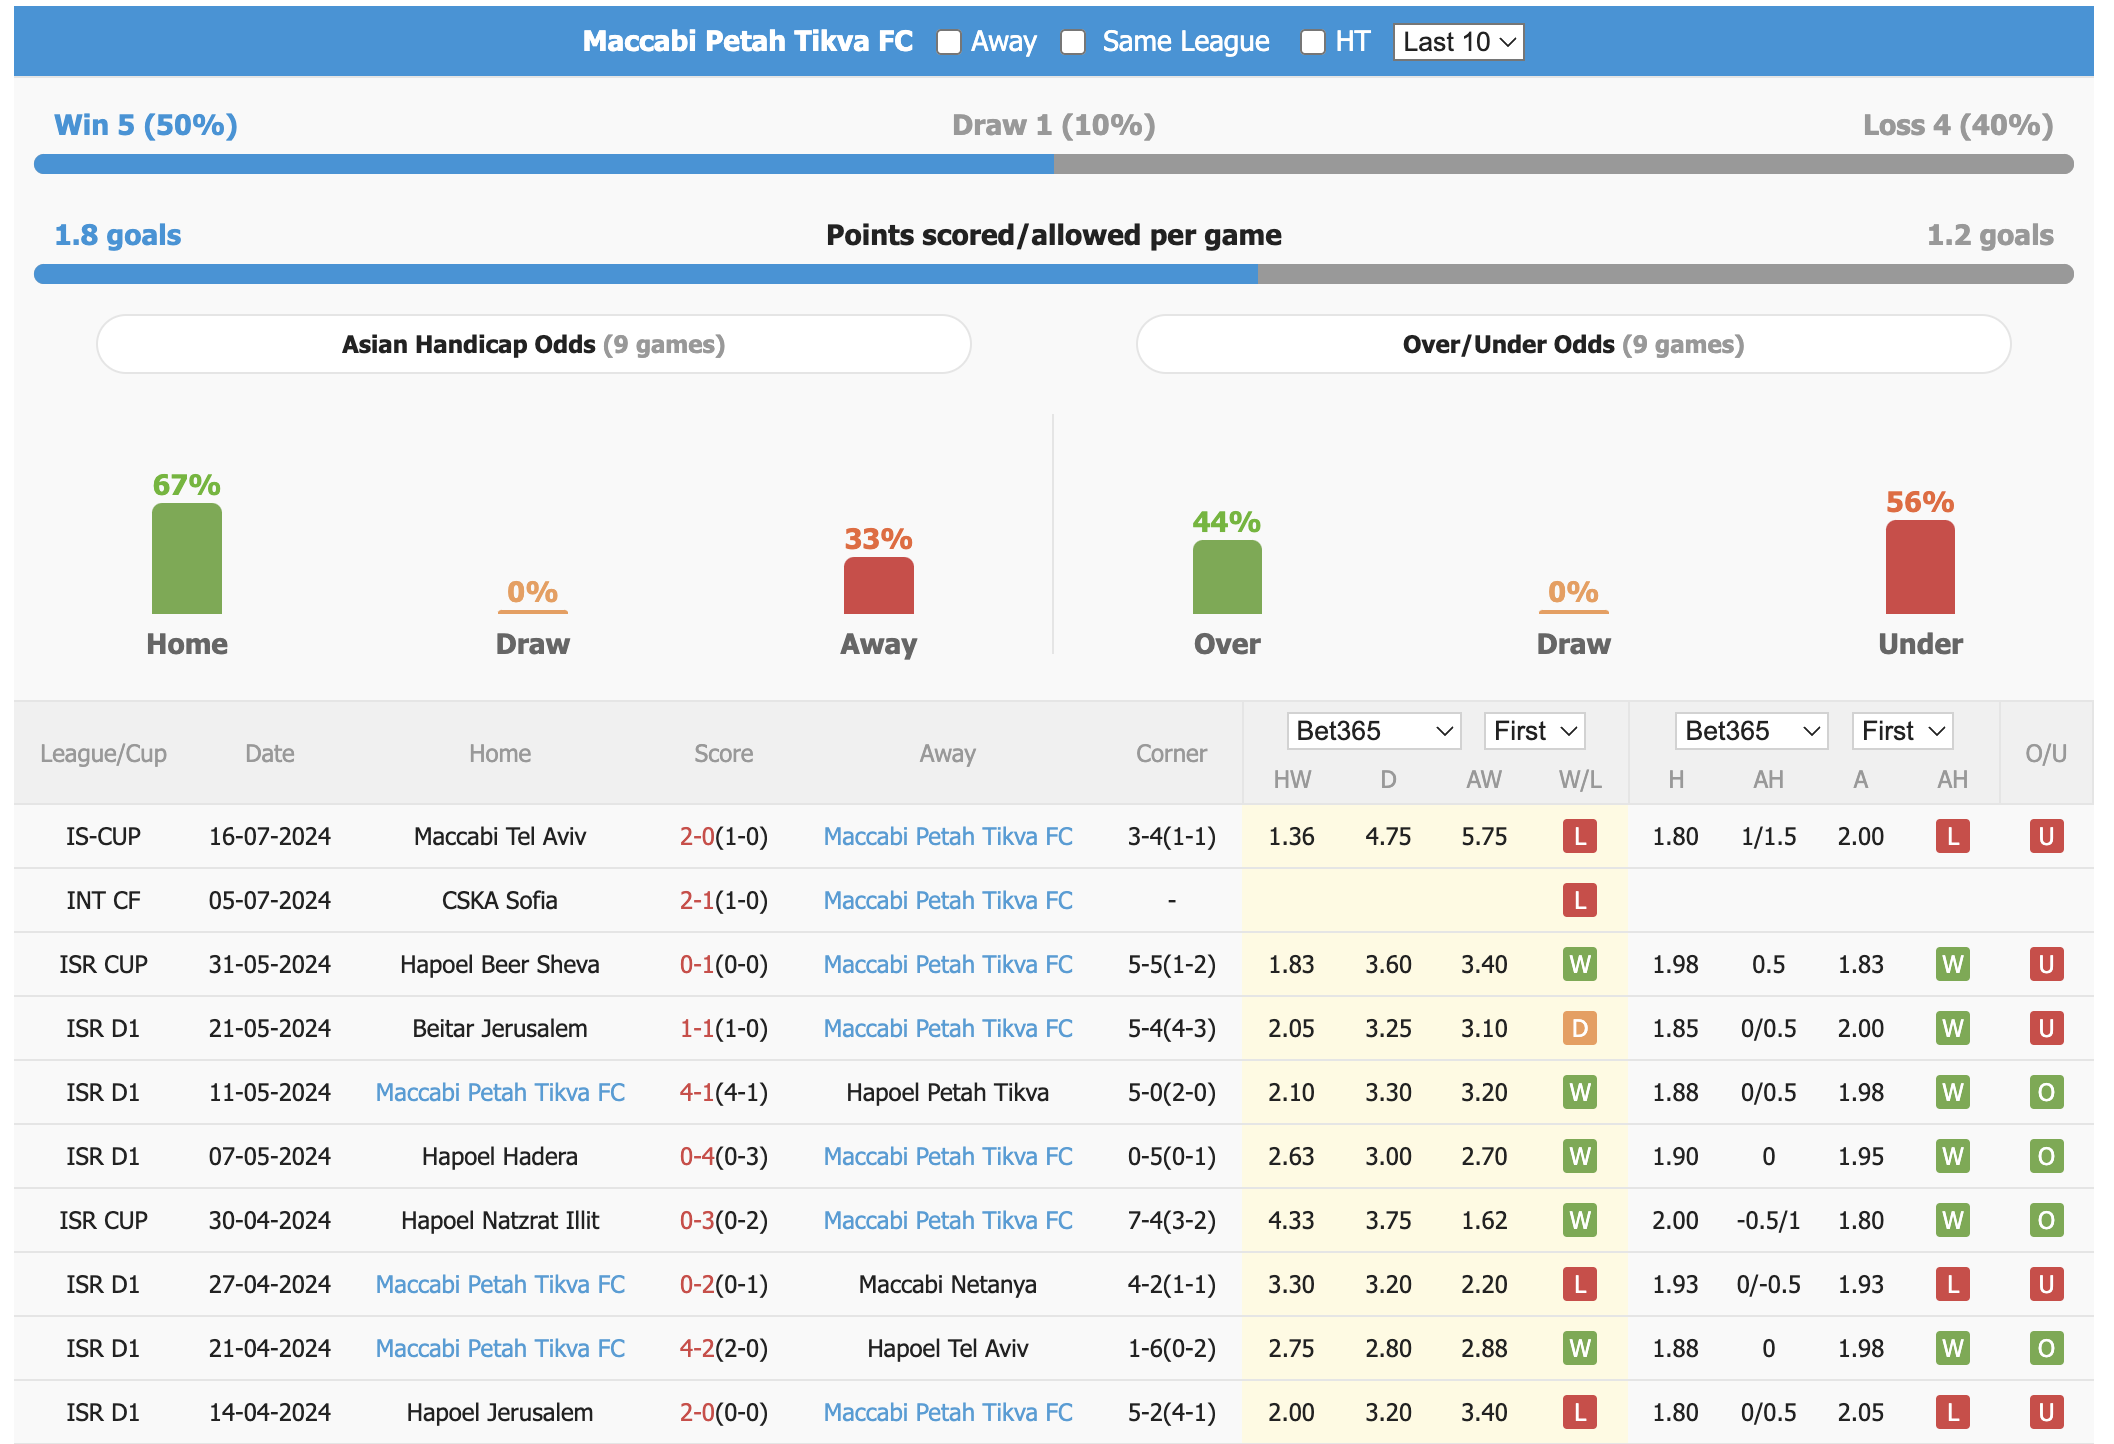This screenshot has height=1444, width=2114.
Task: Open the First dropdown above W/L column
Action: 1535,731
